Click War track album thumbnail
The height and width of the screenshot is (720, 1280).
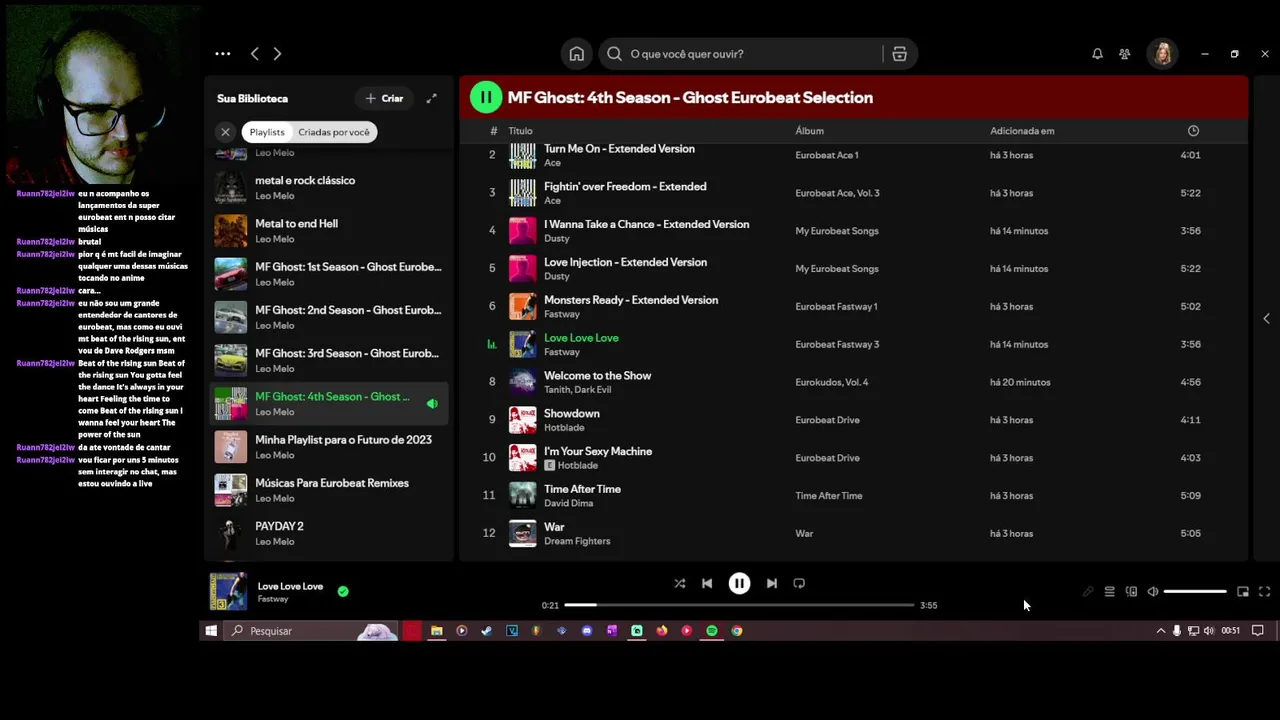pos(522,533)
